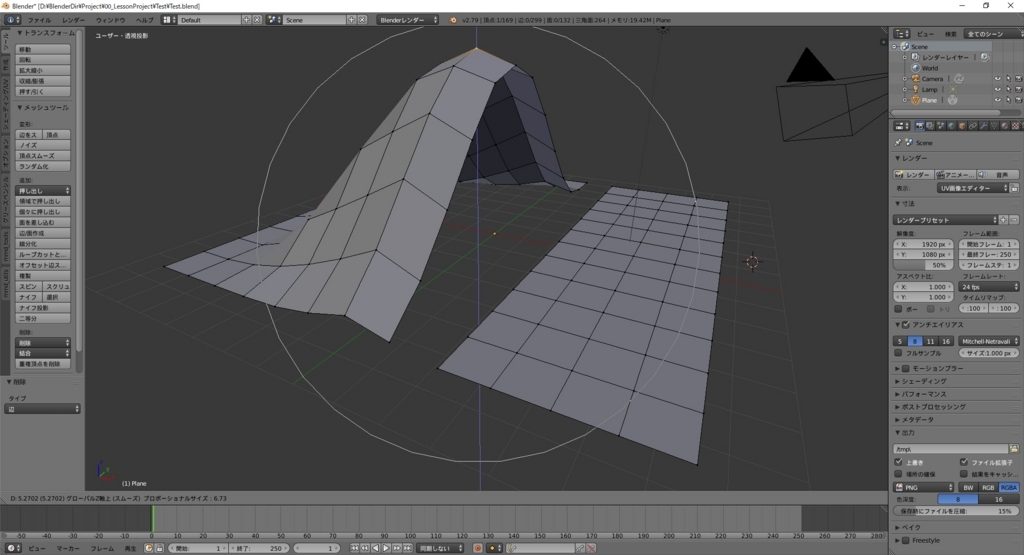1024x555 pixels.
Task: Click the 移動 translate button
Action: click(x=43, y=49)
